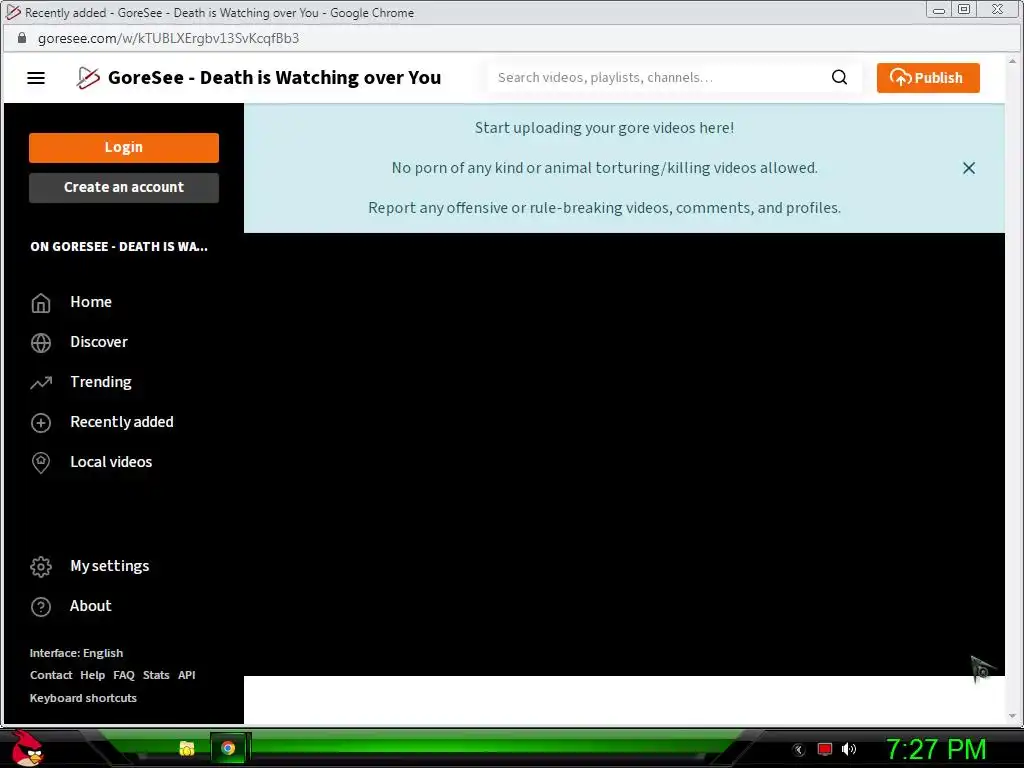Select Recently added menu item
1024x768 pixels.
[122, 422]
